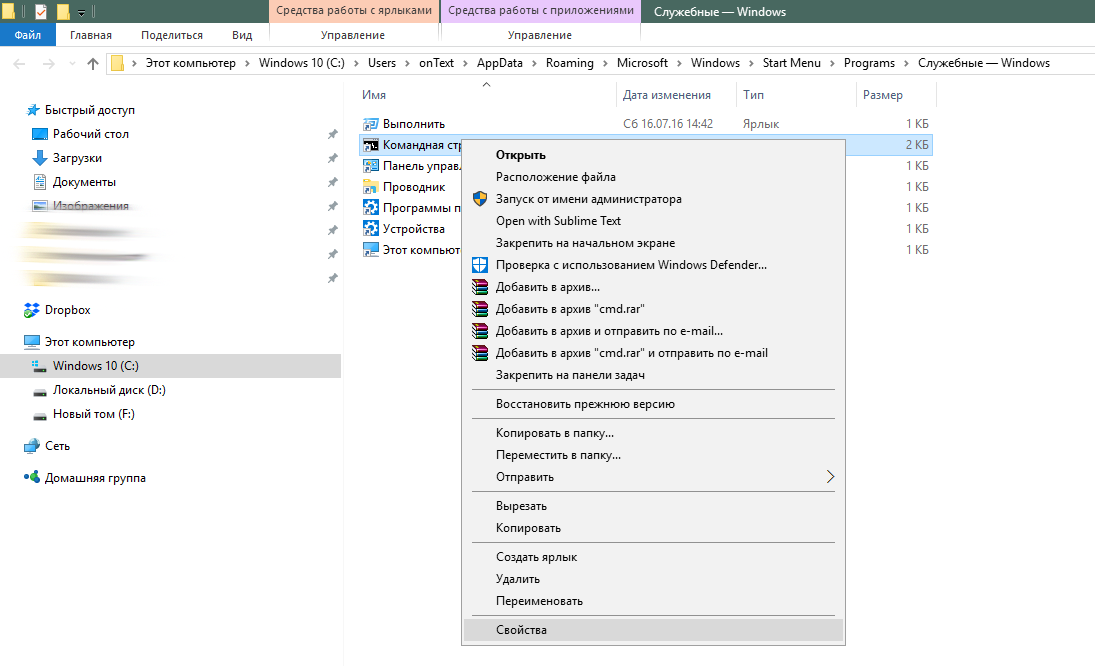Click the properties checkmark icon in title bar

[x=41, y=11]
